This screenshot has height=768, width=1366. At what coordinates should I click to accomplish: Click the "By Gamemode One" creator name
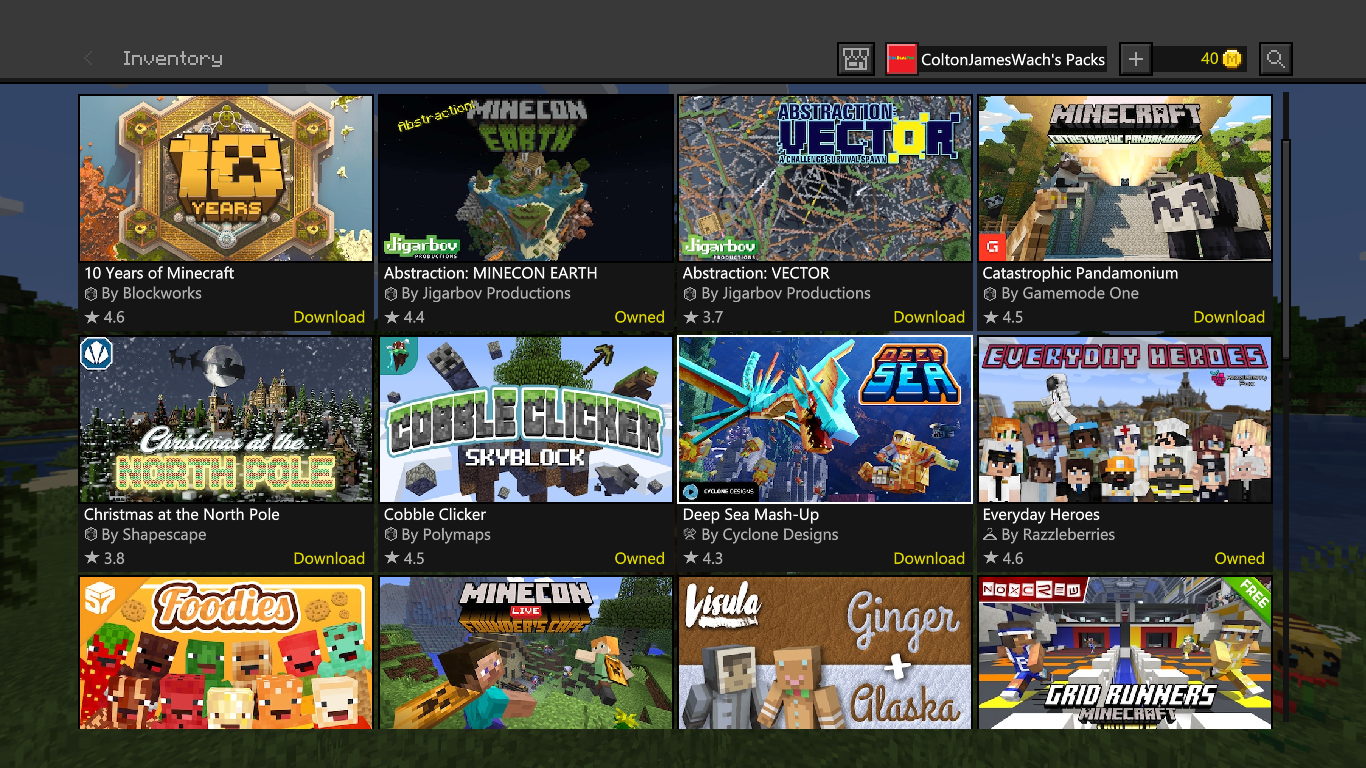(1070, 294)
